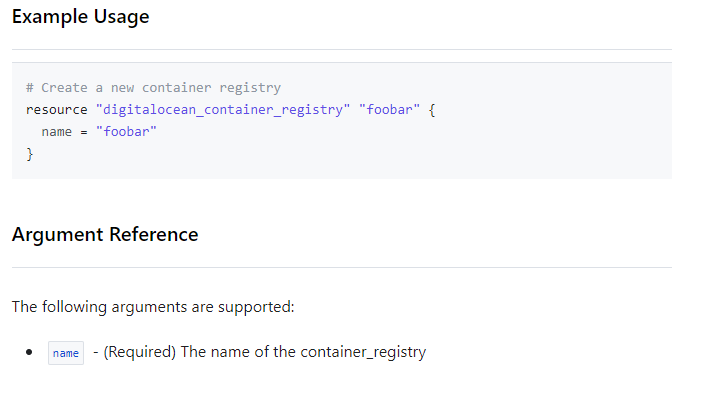The width and height of the screenshot is (726, 403).
Task: Click the container_registry word in the description
Action: tap(363, 352)
